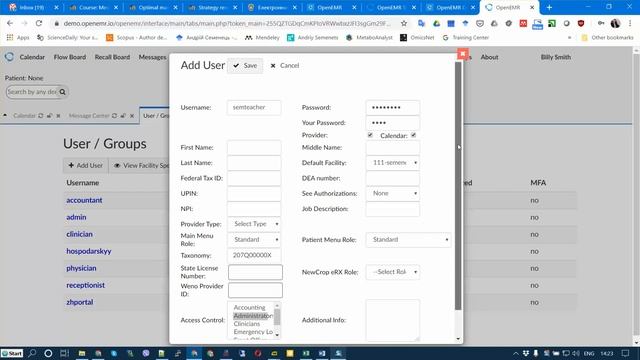Image resolution: width=640 pixels, height=360 pixels.
Task: Open the Apps bookmarks shortcut
Action: [18, 38]
